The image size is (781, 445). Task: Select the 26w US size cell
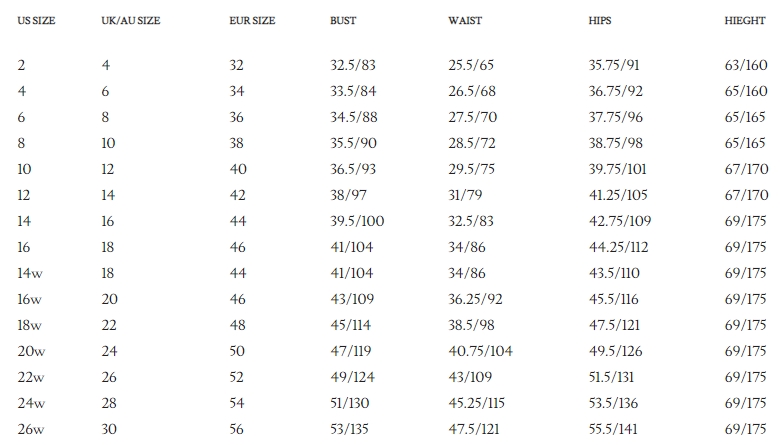point(30,429)
